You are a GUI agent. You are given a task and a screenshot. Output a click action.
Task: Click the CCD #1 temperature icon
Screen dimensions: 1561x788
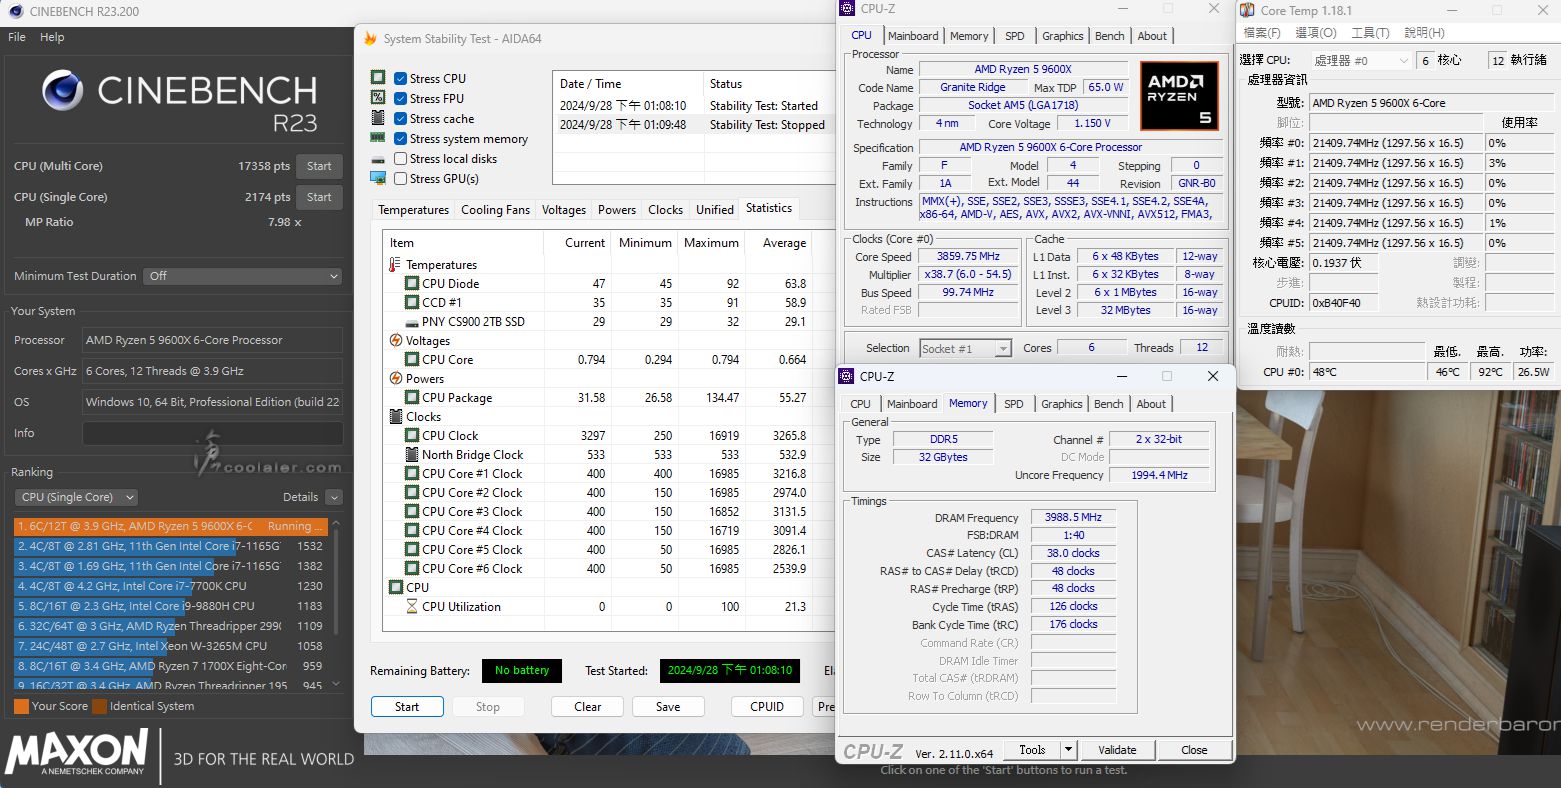(412, 303)
